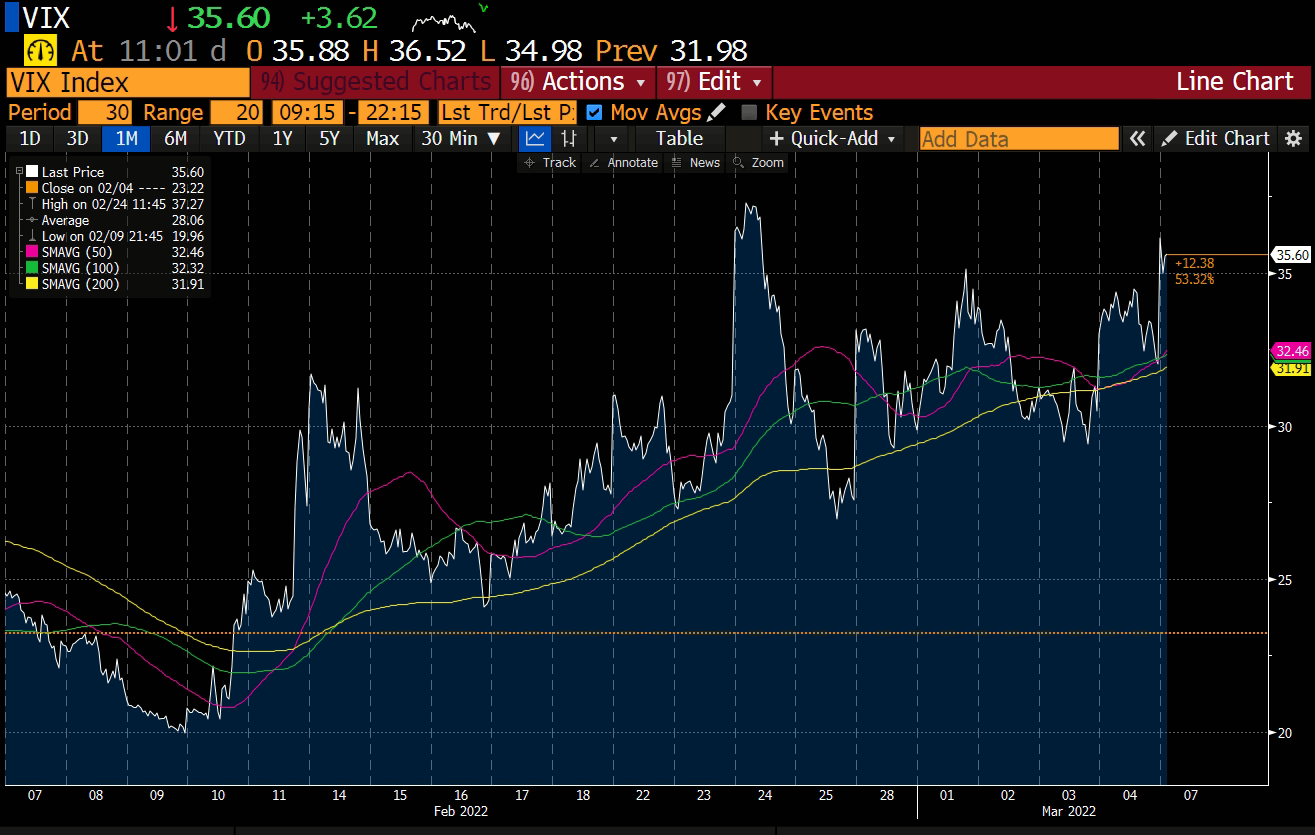Select the 6M range tab
Screen dimensions: 1315x835
(175, 139)
